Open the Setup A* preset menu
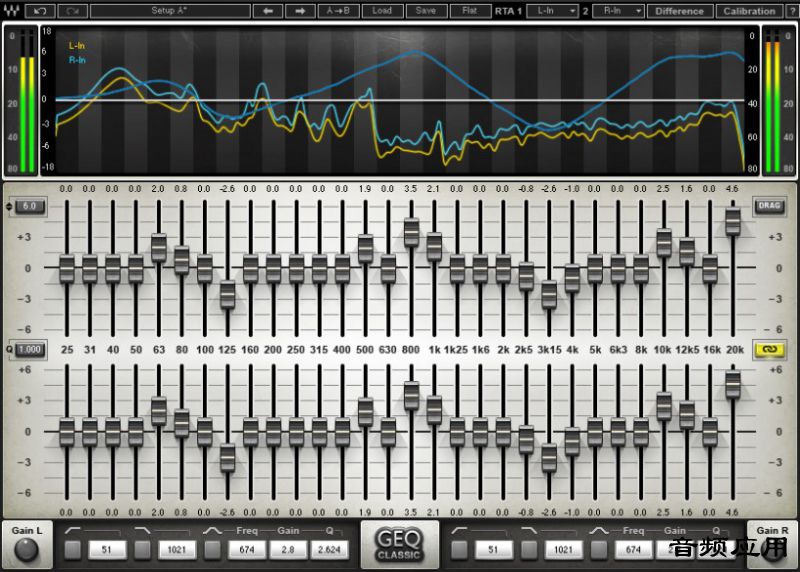The width and height of the screenshot is (800, 572). [x=170, y=11]
